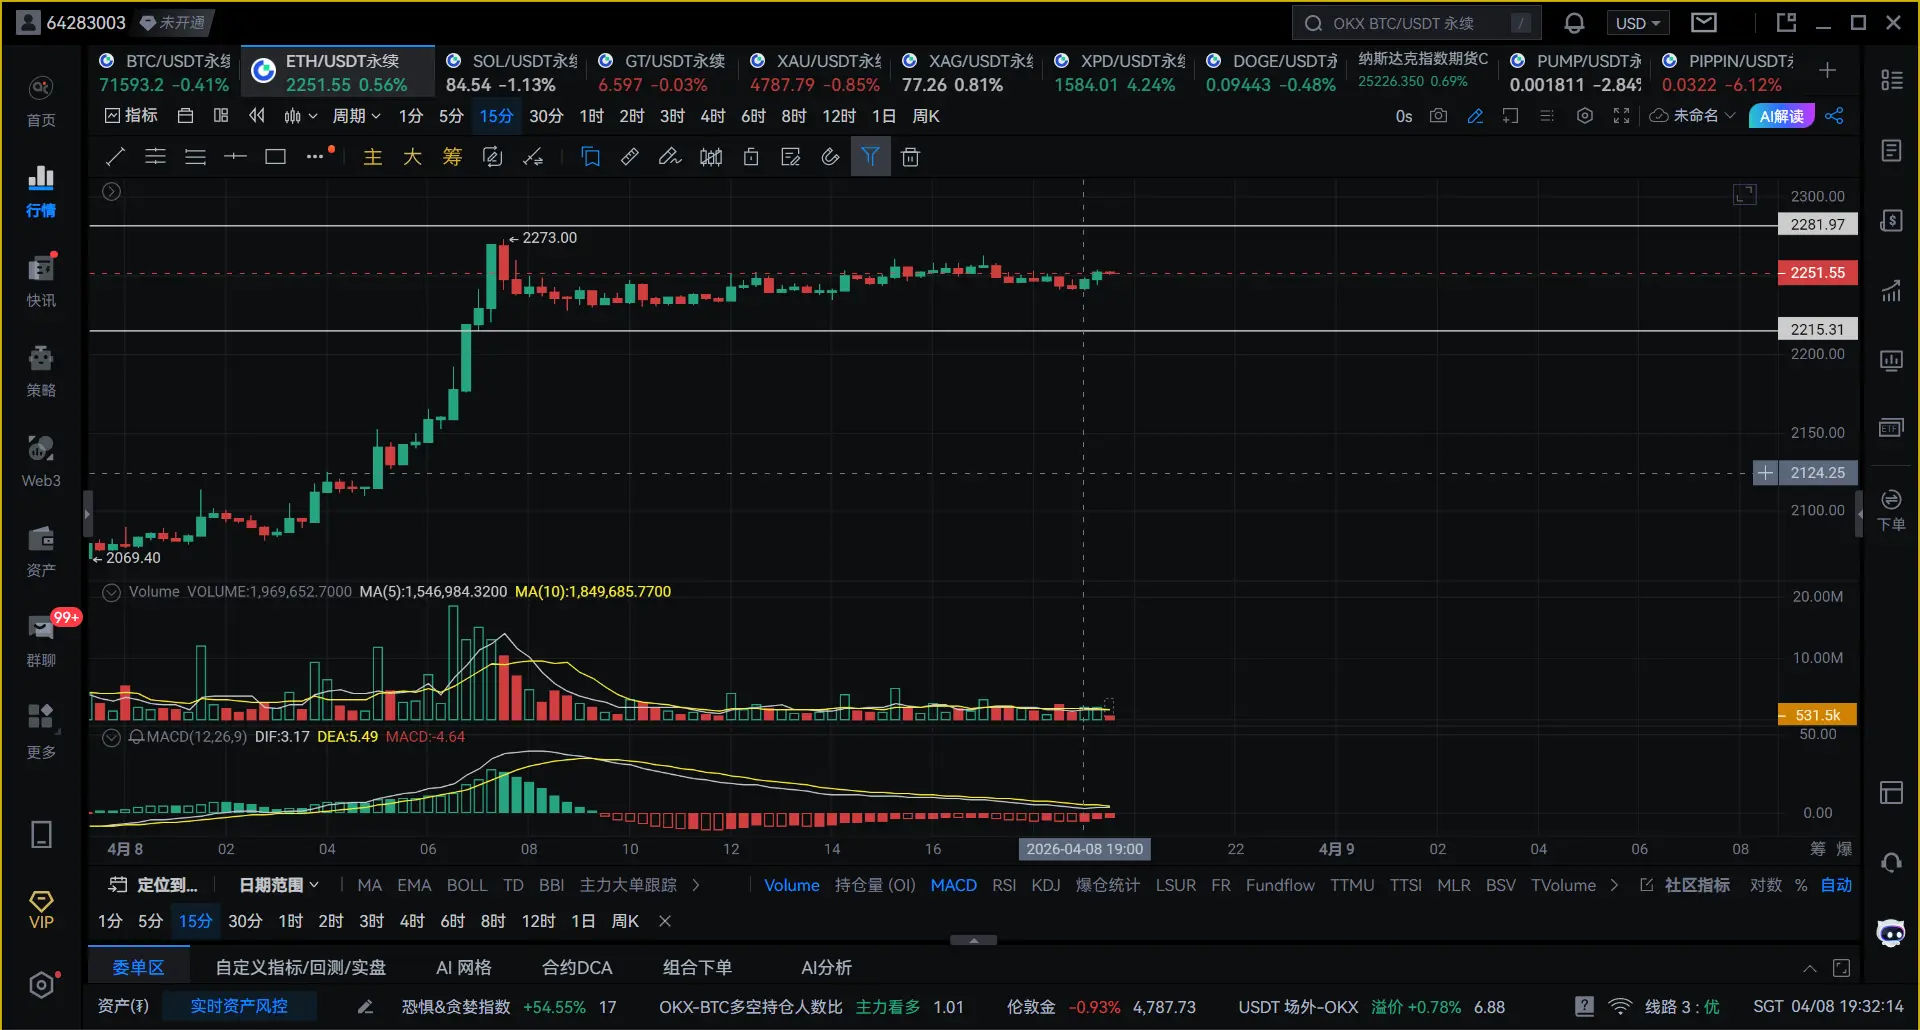Click the 指标 indicators button

point(131,116)
